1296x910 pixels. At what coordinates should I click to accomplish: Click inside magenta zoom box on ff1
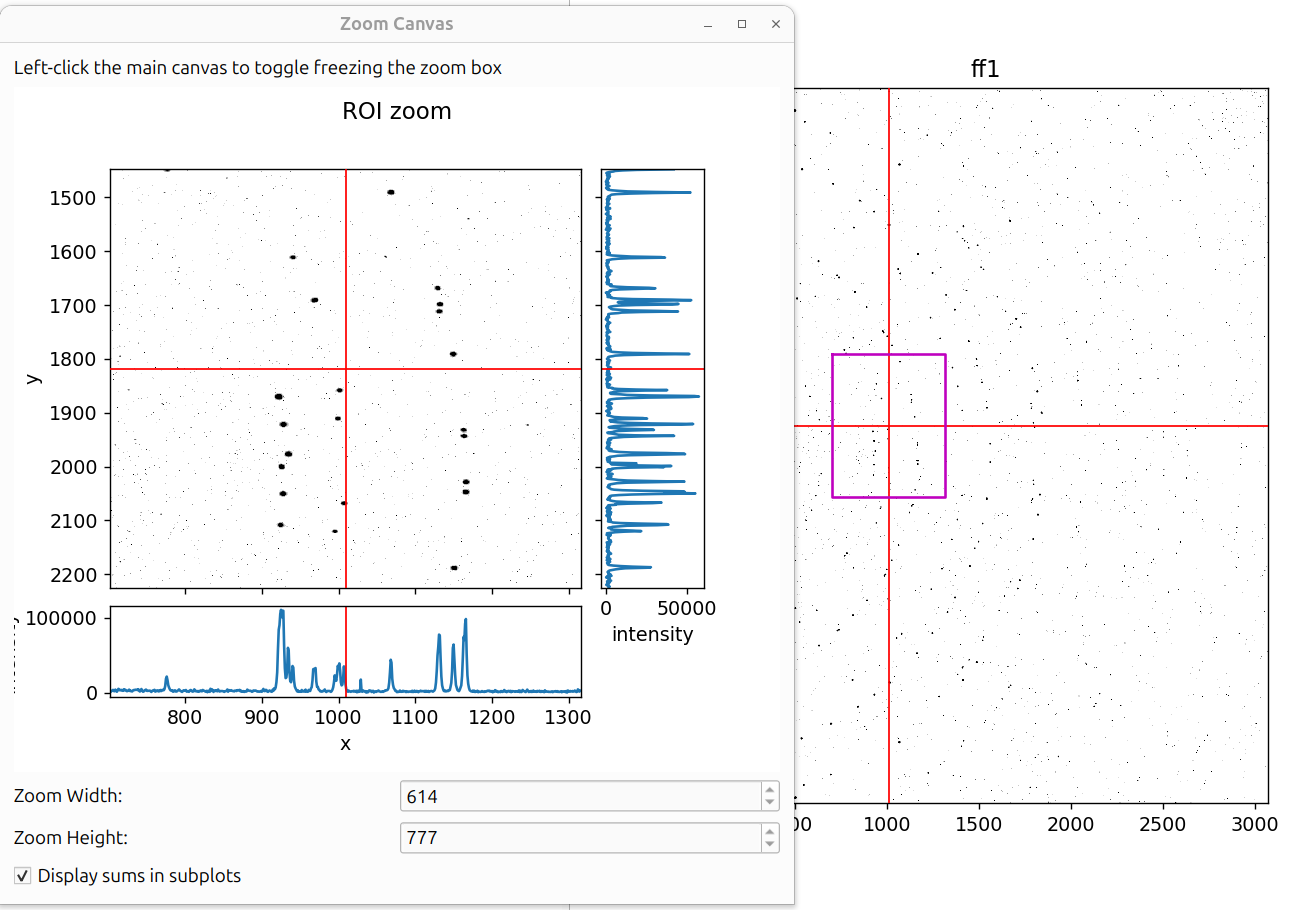tap(888, 426)
